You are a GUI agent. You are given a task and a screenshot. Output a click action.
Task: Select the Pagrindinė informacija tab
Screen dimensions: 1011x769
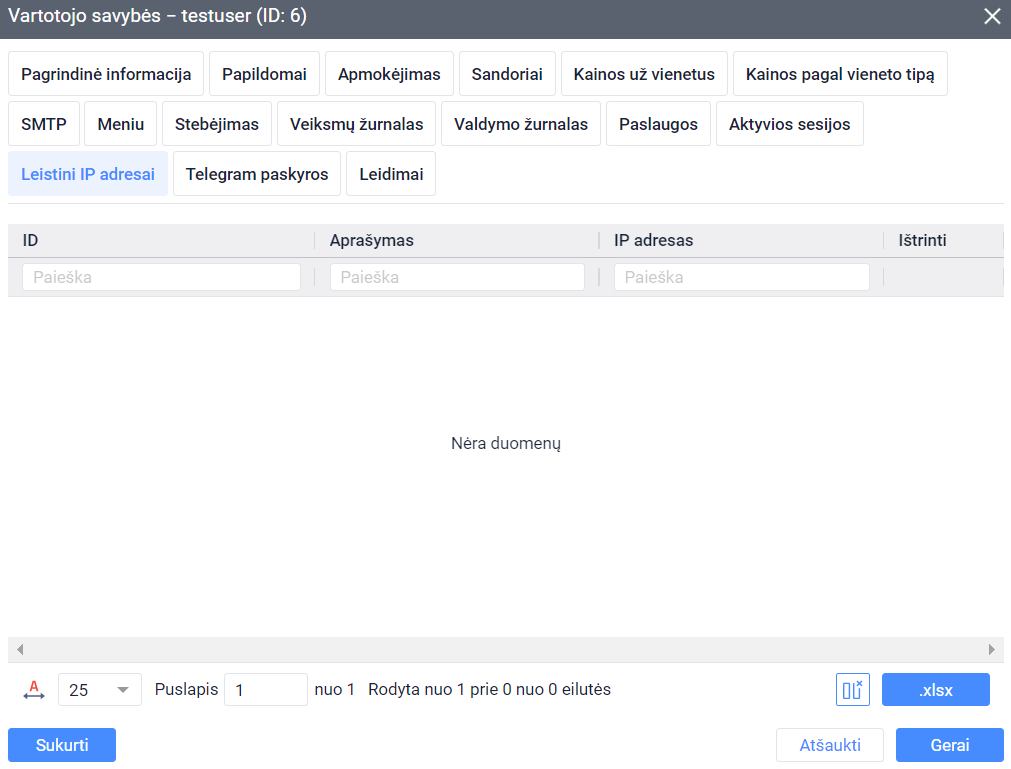[x=106, y=74]
